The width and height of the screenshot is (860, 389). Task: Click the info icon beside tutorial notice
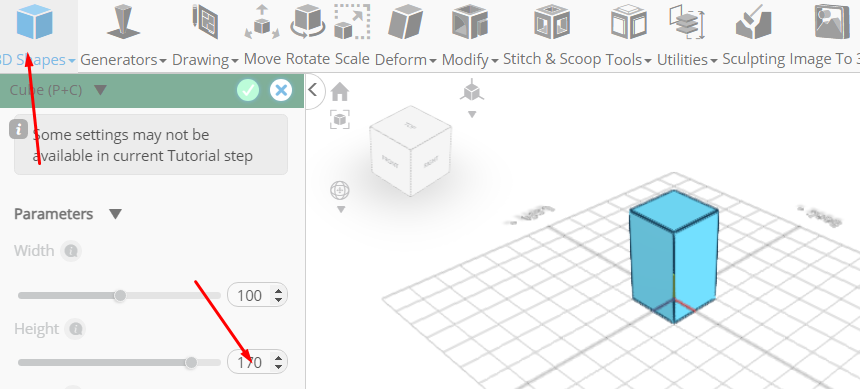19,129
